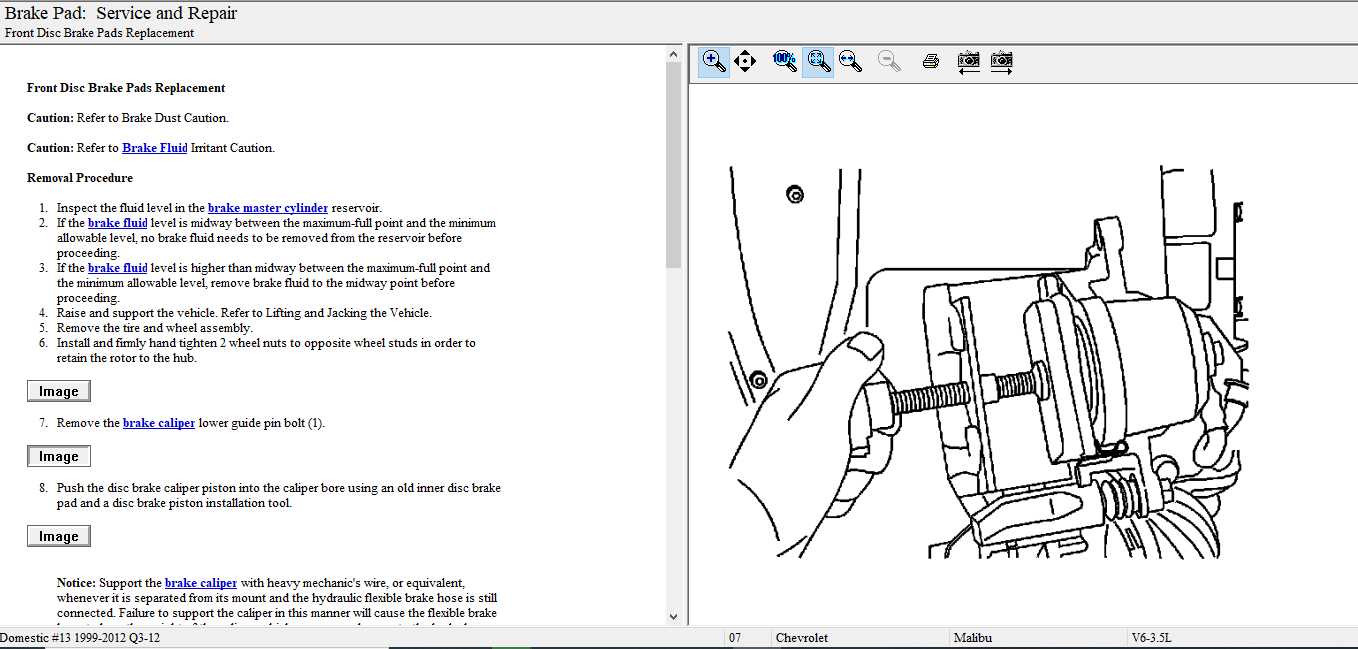Viewport: 1358px width, 649px height.
Task: Select the zoom in magnifier tool
Action: click(x=714, y=61)
